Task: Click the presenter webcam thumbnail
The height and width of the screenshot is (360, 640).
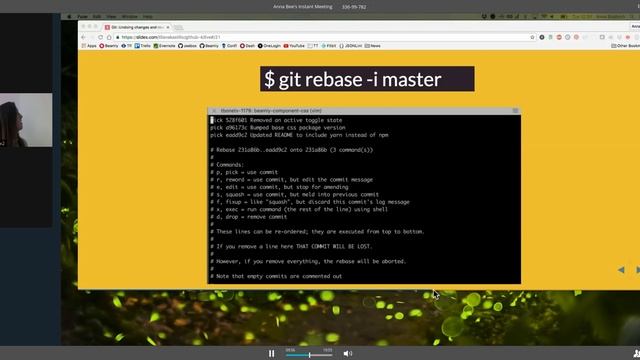Action: 26,120
